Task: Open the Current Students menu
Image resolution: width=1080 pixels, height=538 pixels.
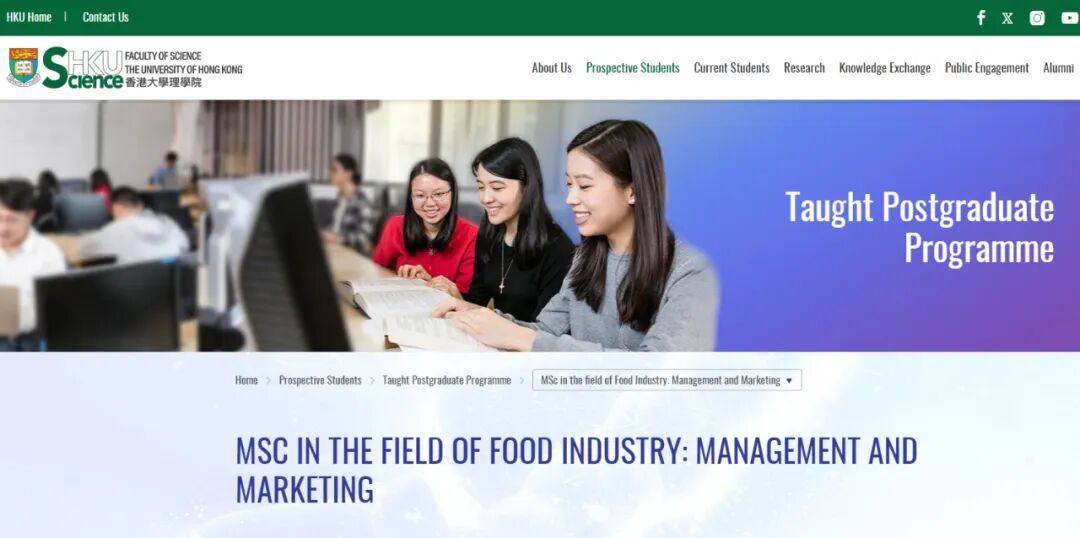Action: tap(731, 68)
